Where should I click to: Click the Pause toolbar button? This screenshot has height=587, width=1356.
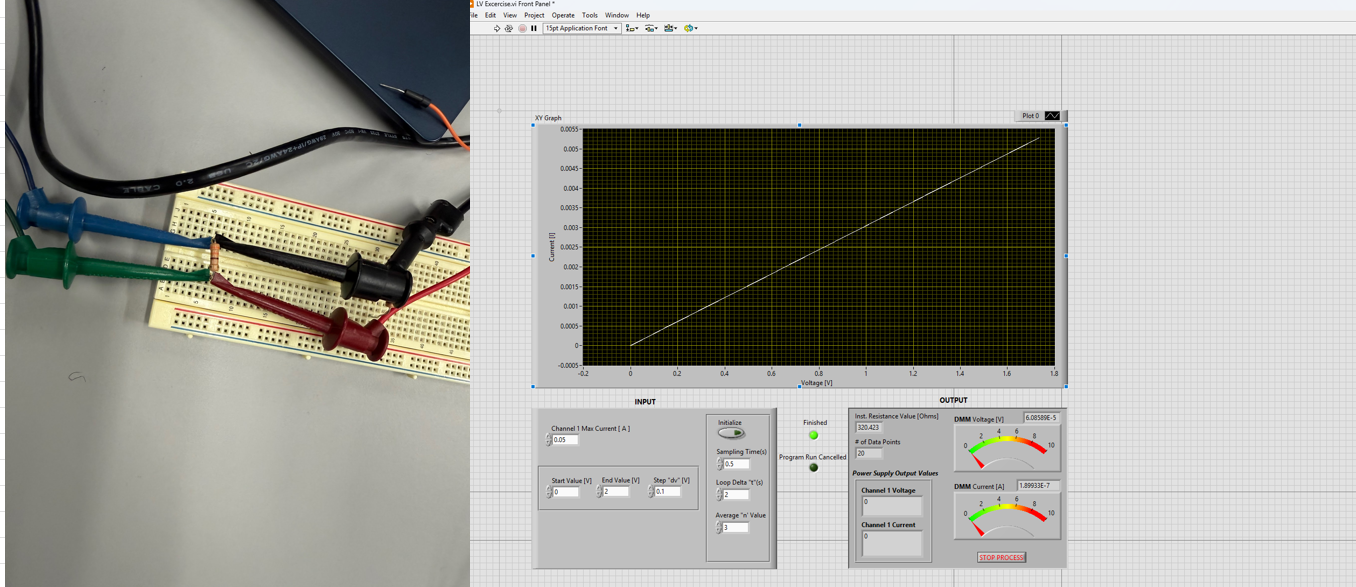534,28
